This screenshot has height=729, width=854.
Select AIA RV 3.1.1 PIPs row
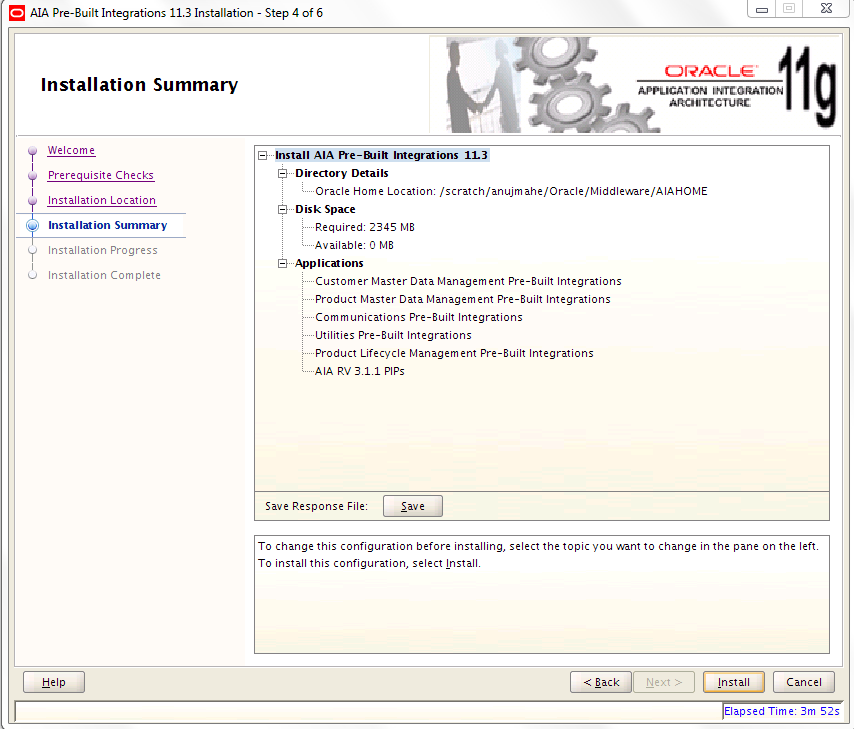(x=360, y=371)
